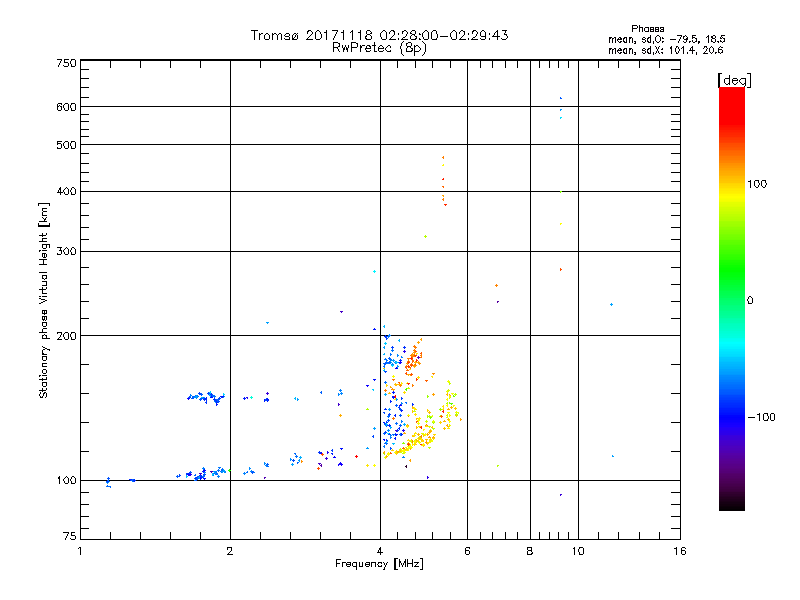Image resolution: width=800 pixels, height=600 pixels.
Task: Click the colorbar label '0'
Action: [749, 300]
